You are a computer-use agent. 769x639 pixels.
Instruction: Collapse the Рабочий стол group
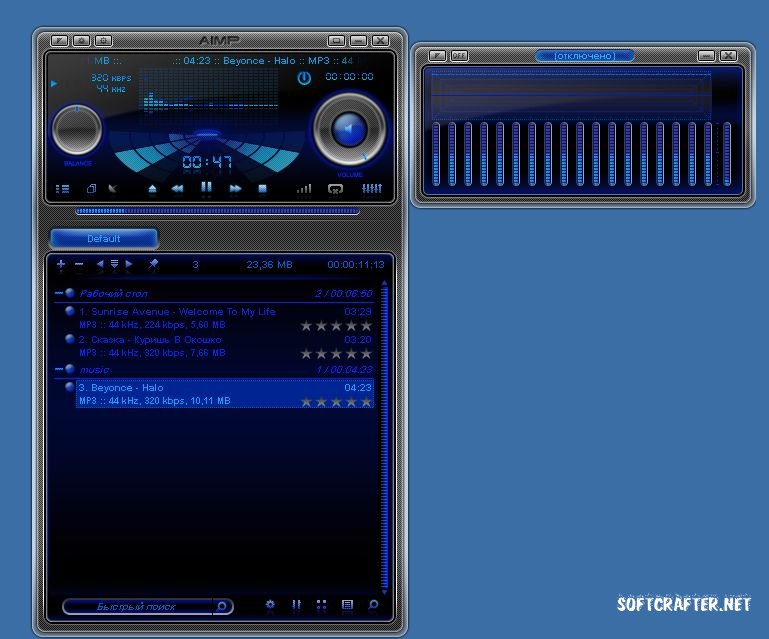coord(58,293)
